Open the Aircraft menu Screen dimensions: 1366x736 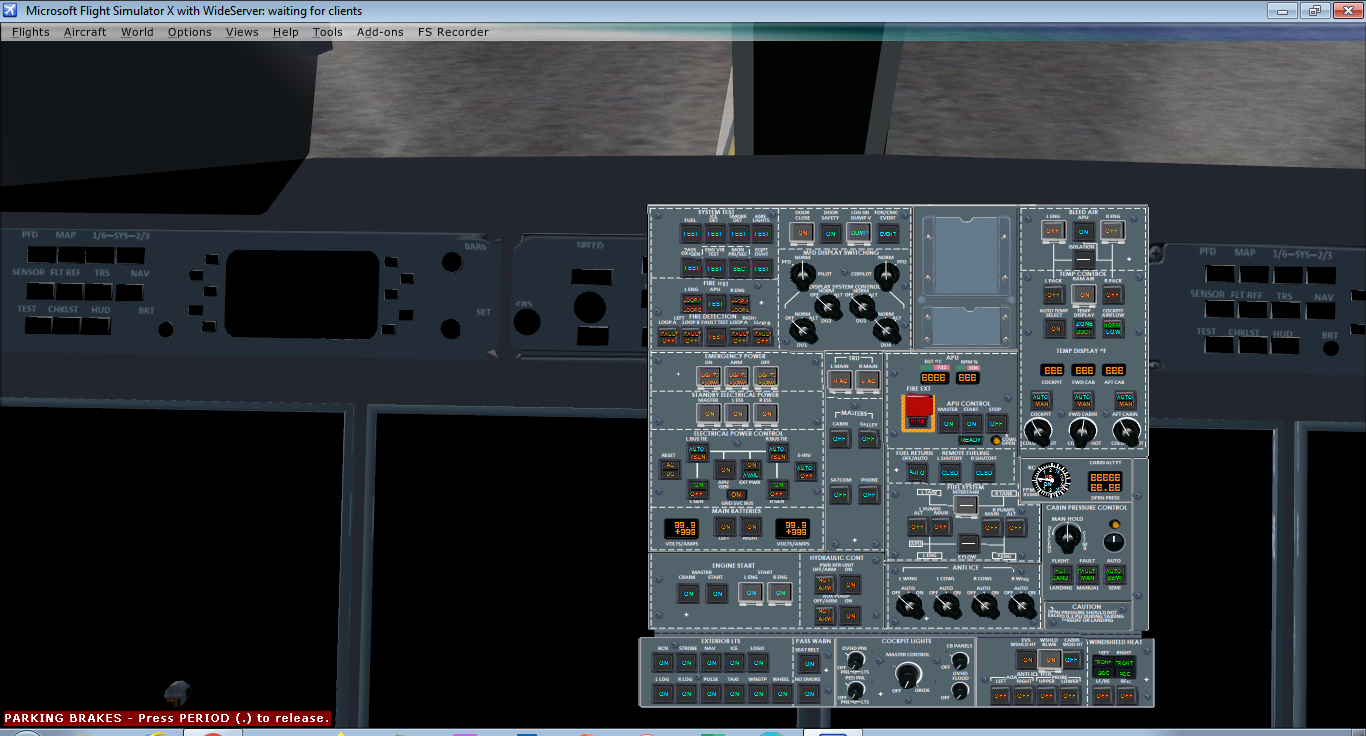point(85,31)
